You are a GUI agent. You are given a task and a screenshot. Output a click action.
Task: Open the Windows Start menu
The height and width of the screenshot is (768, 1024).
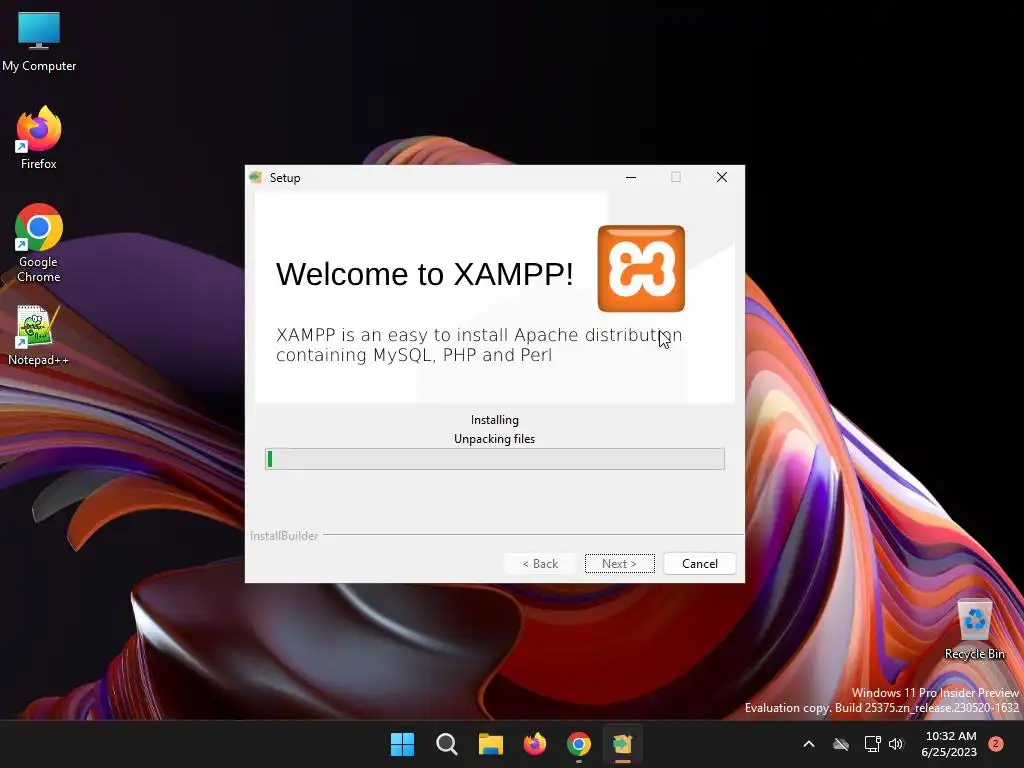click(x=402, y=744)
